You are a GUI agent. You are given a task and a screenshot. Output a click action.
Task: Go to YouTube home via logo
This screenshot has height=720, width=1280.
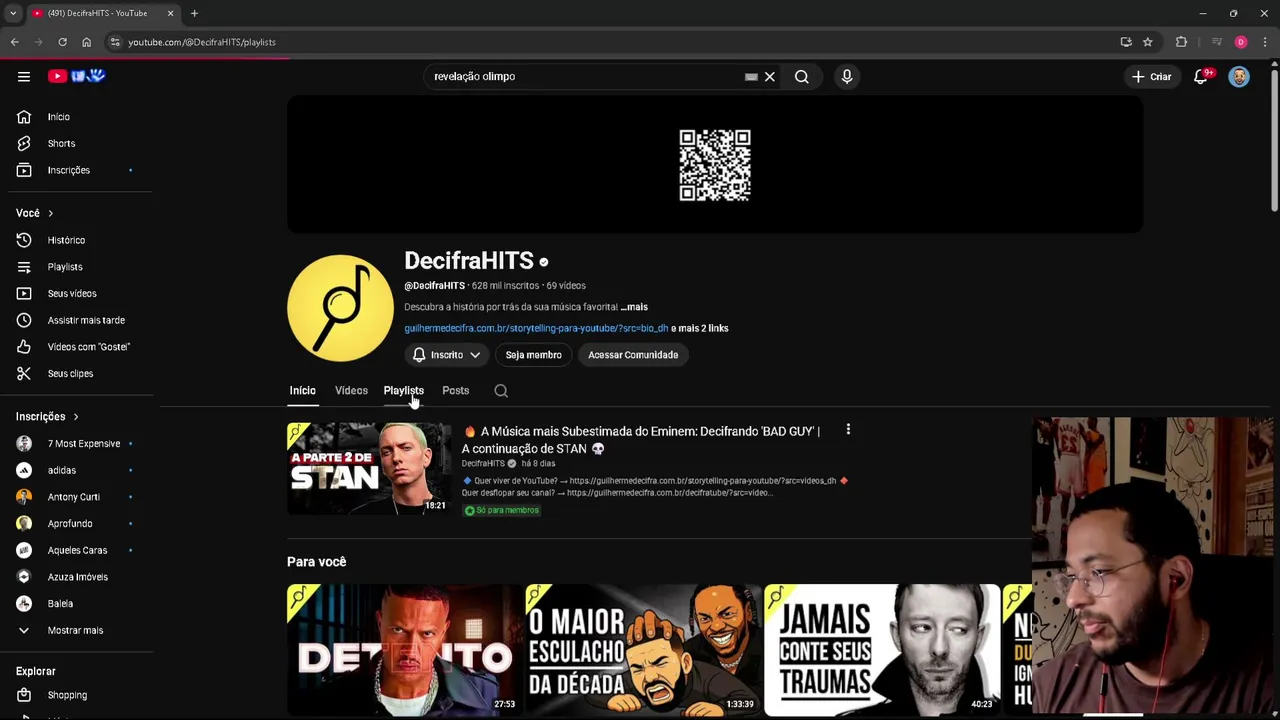pos(76,76)
